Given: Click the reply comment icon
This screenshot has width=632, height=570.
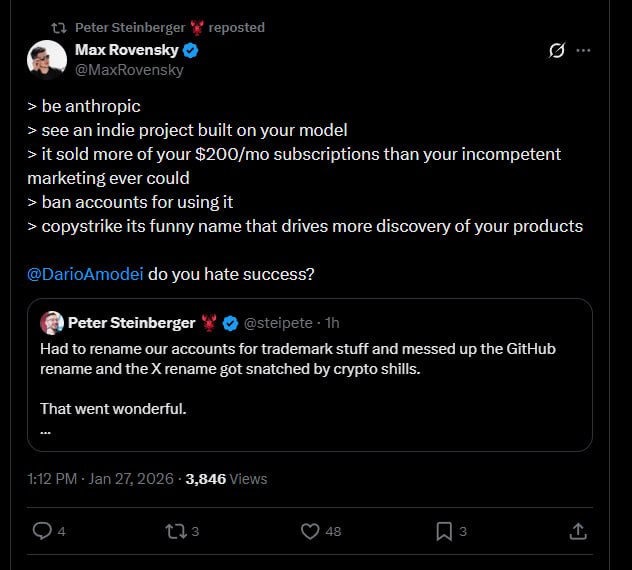Looking at the screenshot, I should pyautogui.click(x=42, y=531).
